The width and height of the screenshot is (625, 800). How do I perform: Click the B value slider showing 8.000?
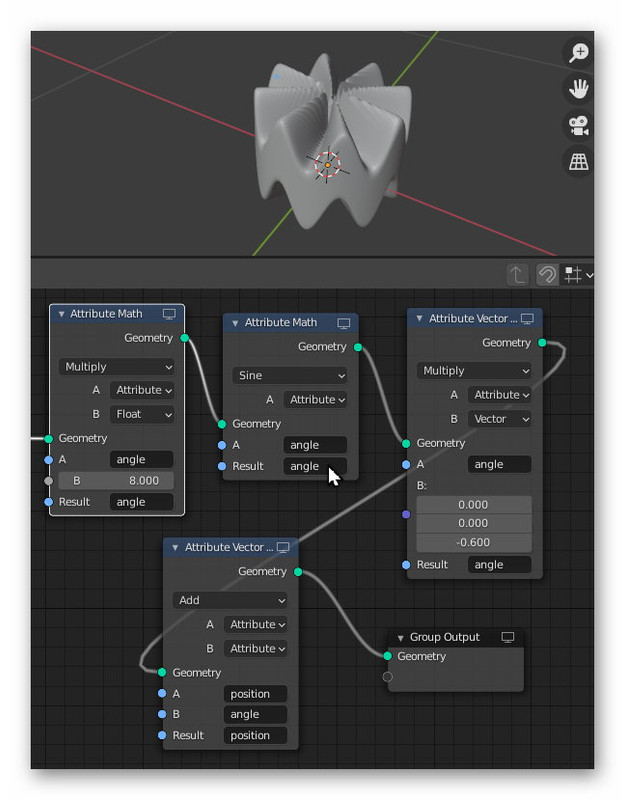(x=116, y=481)
